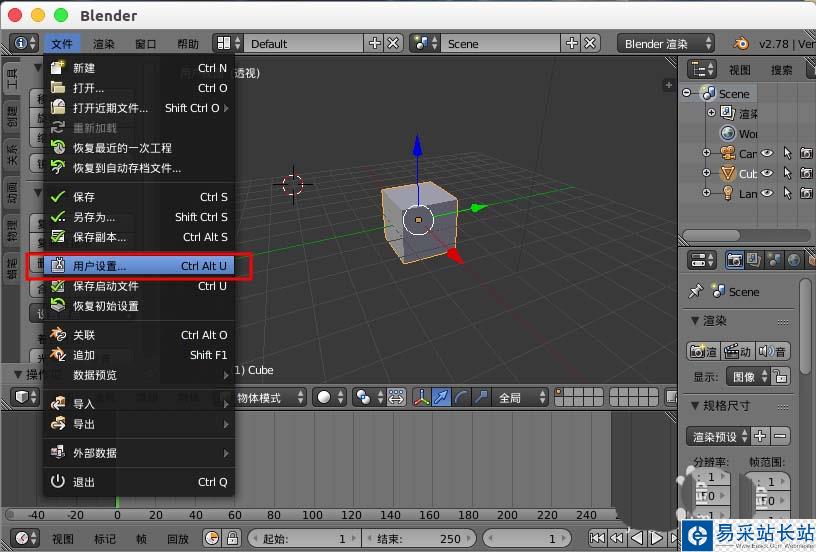Click the info editor type icon
This screenshot has height=552, width=816.
coord(25,43)
